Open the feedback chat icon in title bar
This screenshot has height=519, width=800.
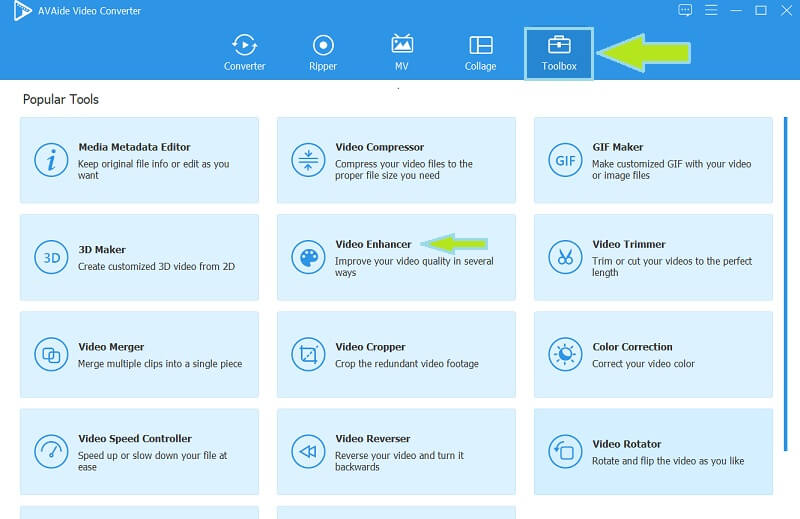[685, 10]
